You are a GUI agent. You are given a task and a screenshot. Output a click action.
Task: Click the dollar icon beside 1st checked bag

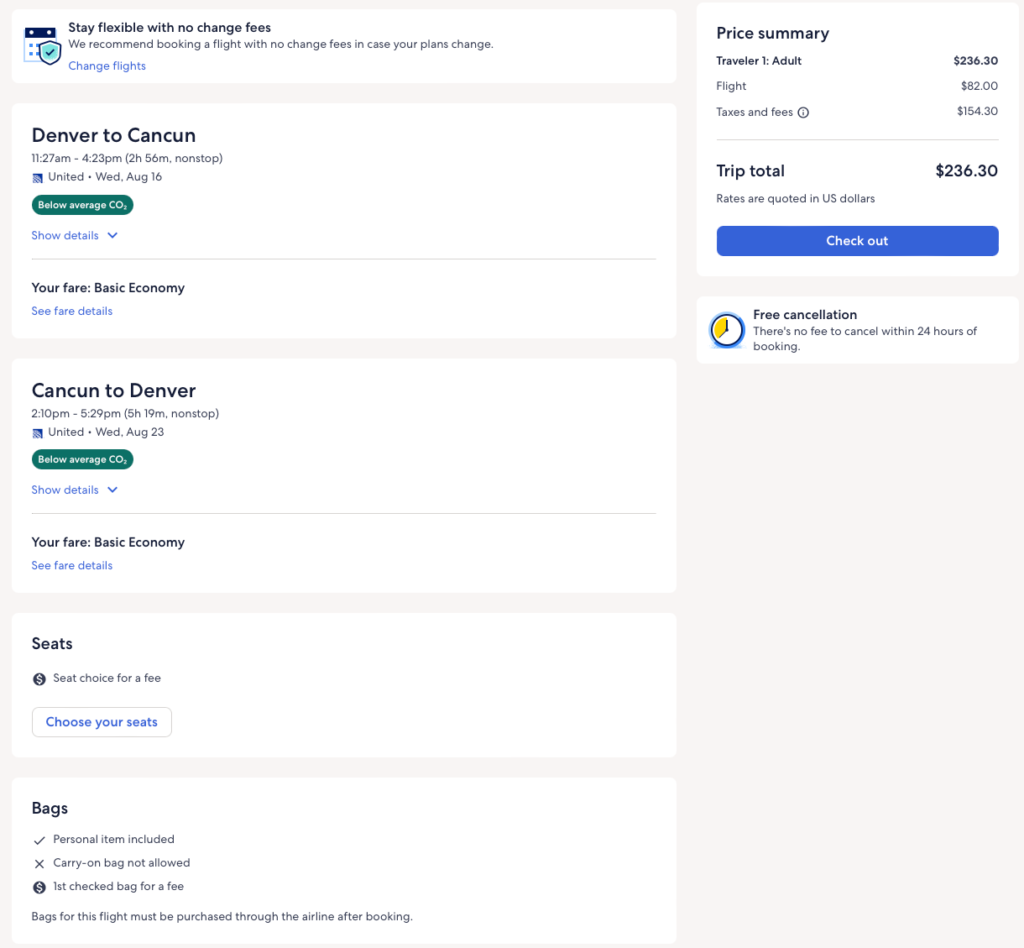(39, 887)
